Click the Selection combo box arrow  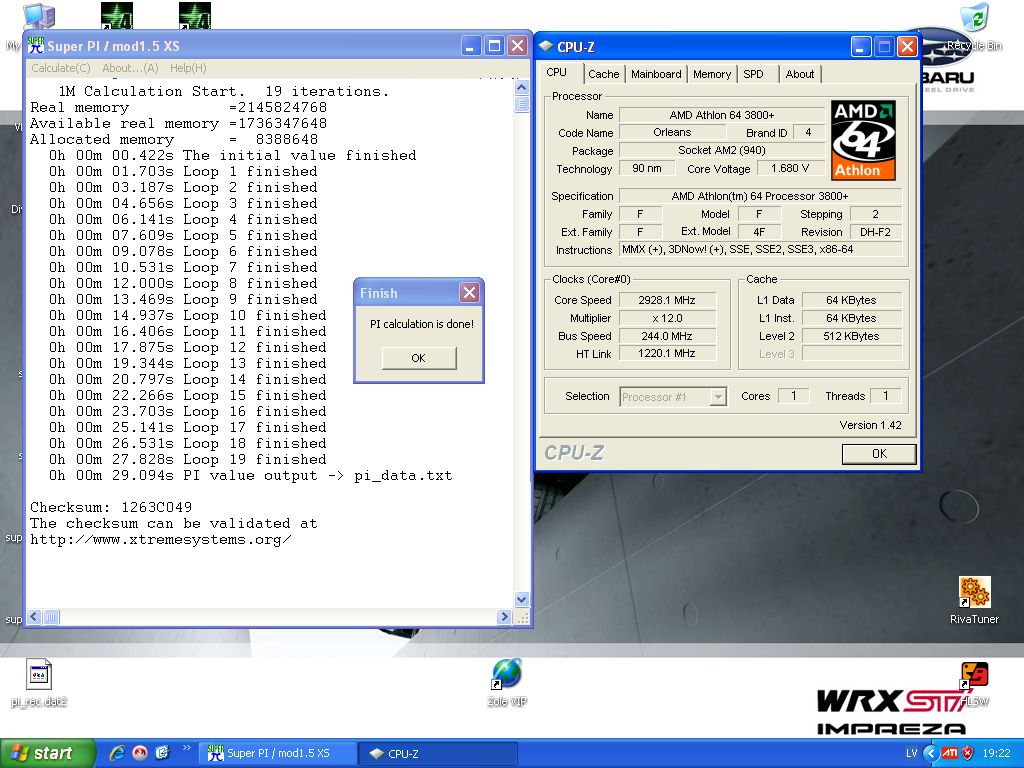coord(718,396)
